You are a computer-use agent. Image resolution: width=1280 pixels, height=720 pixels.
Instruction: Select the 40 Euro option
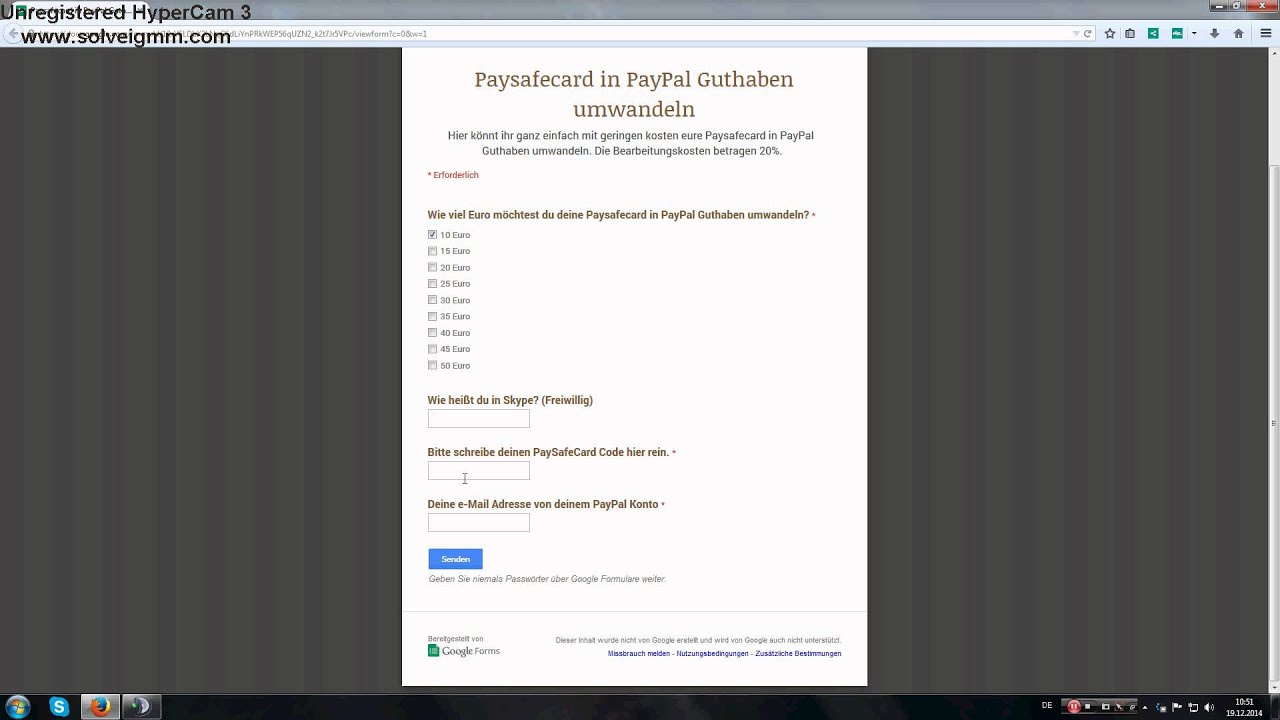point(432,333)
